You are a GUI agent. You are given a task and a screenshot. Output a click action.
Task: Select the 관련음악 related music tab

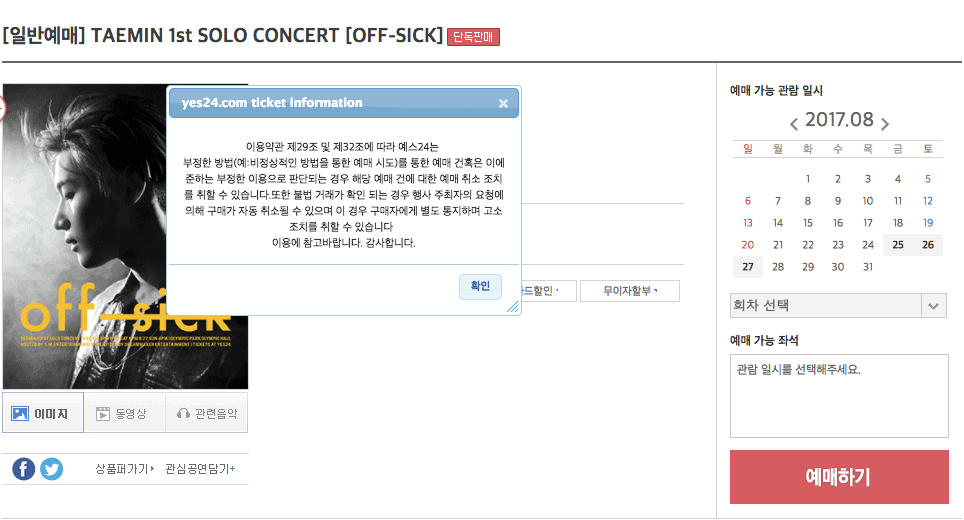[x=207, y=413]
